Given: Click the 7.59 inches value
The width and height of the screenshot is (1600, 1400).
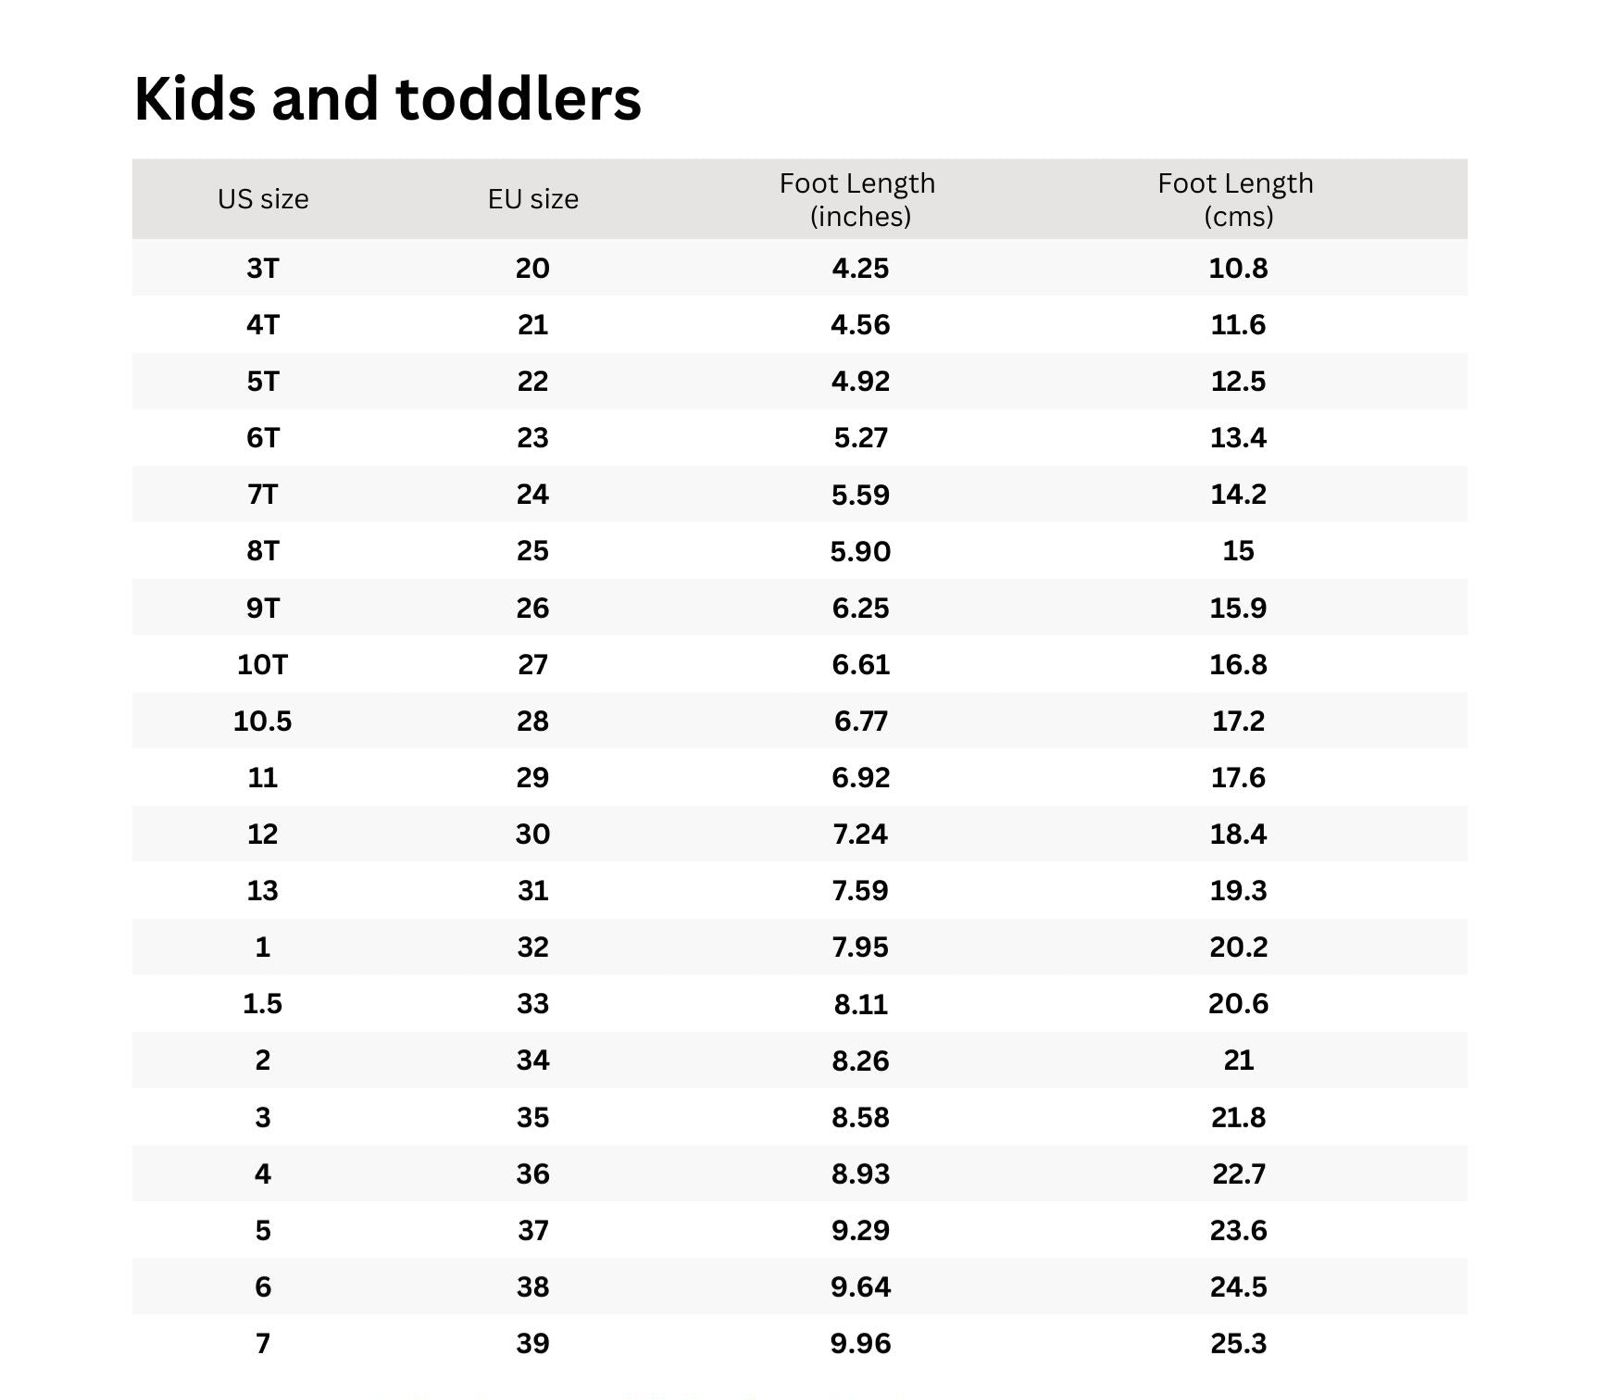Looking at the screenshot, I should pos(860,890).
